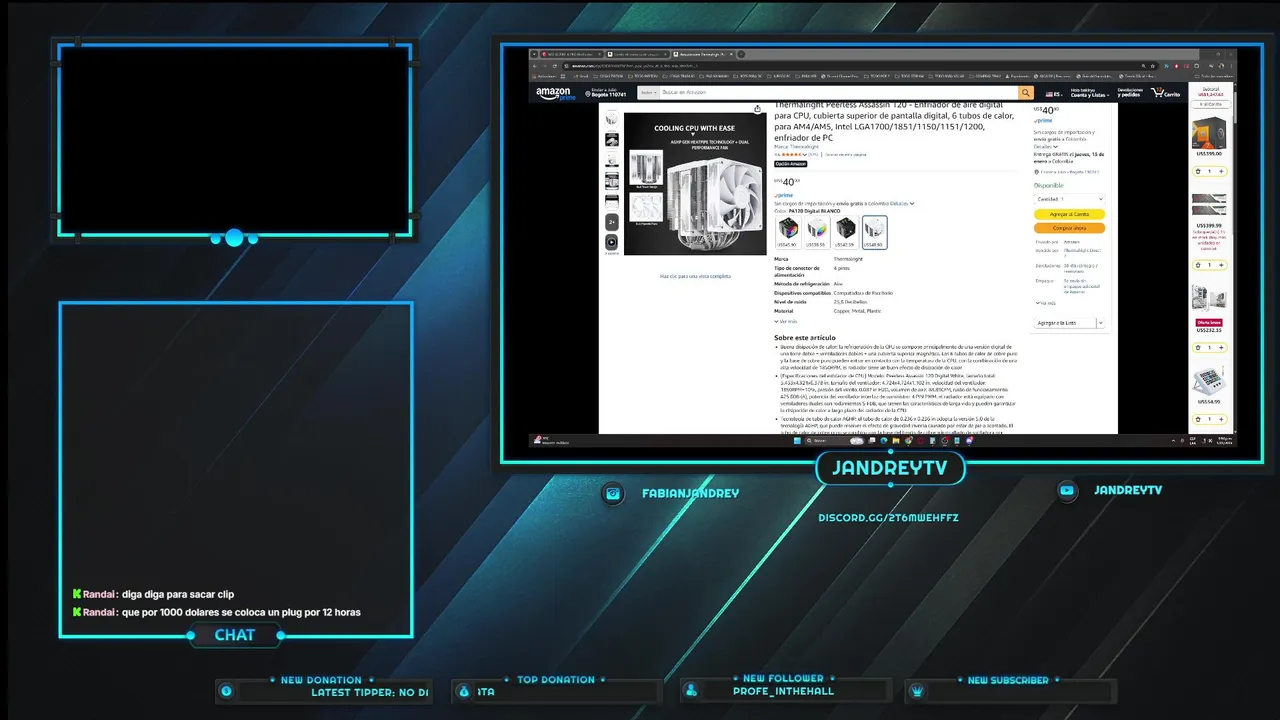The image size is (1280, 720).
Task: Expand Detalles next to envío gratis a Colombia
Action: [x=902, y=203]
